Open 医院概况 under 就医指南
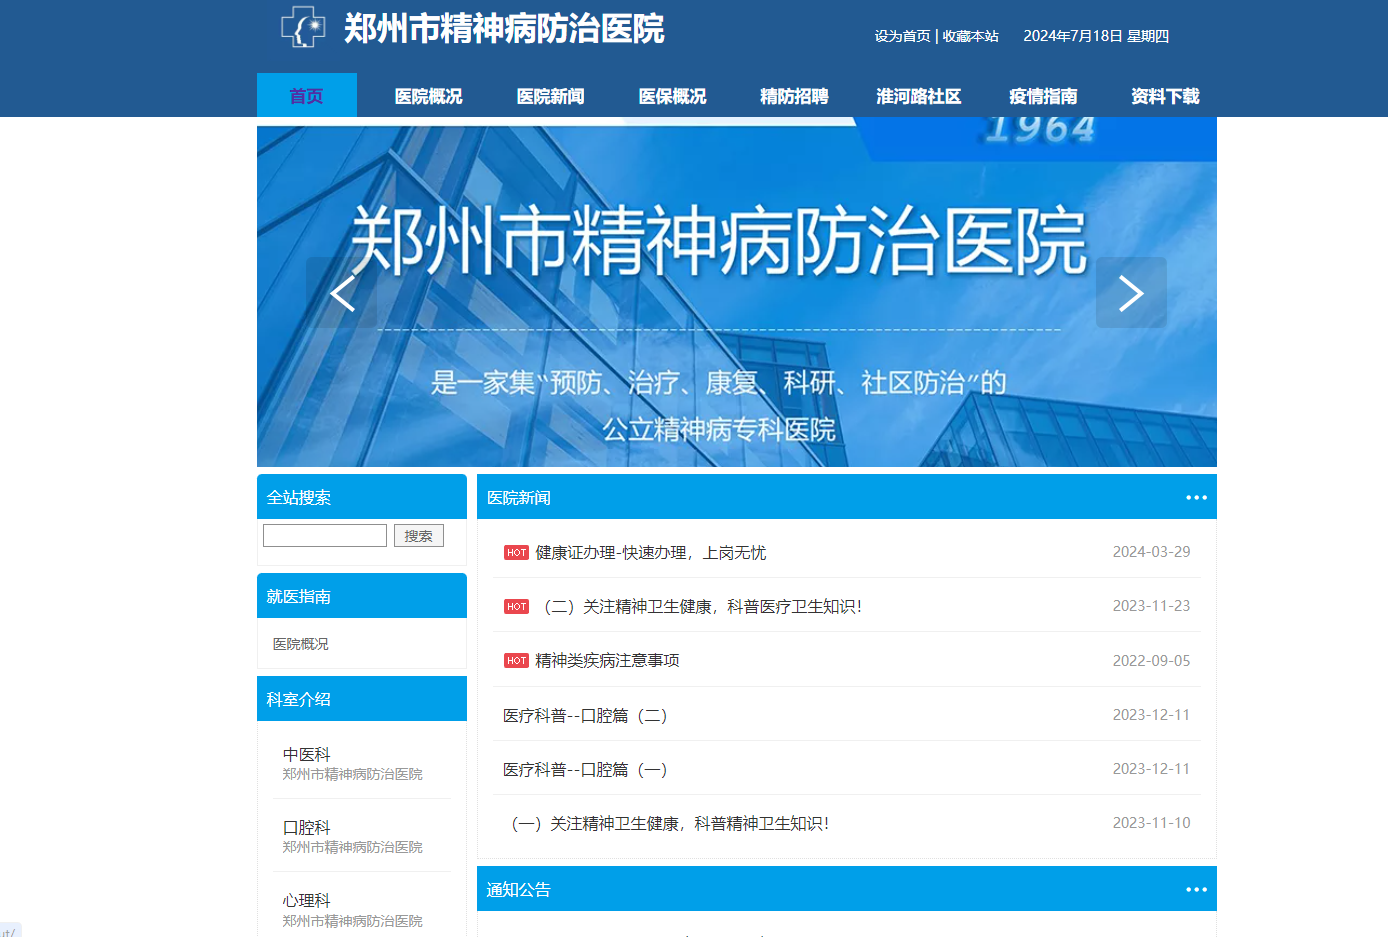The height and width of the screenshot is (937, 1388). coord(301,644)
